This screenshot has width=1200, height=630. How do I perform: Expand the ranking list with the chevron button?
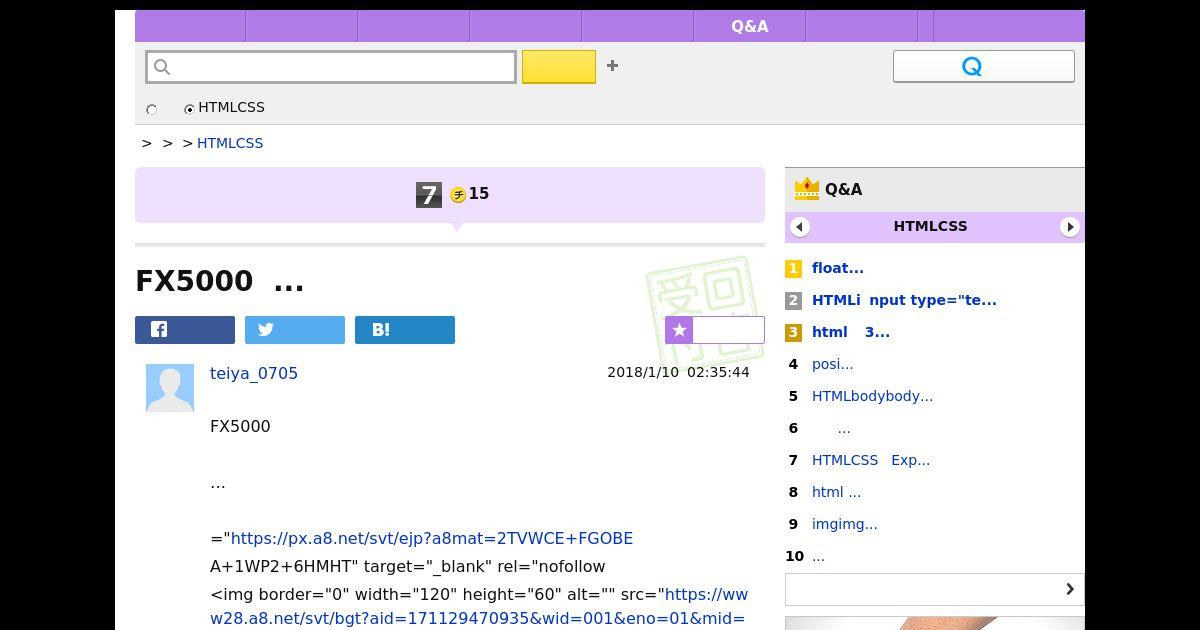point(935,589)
